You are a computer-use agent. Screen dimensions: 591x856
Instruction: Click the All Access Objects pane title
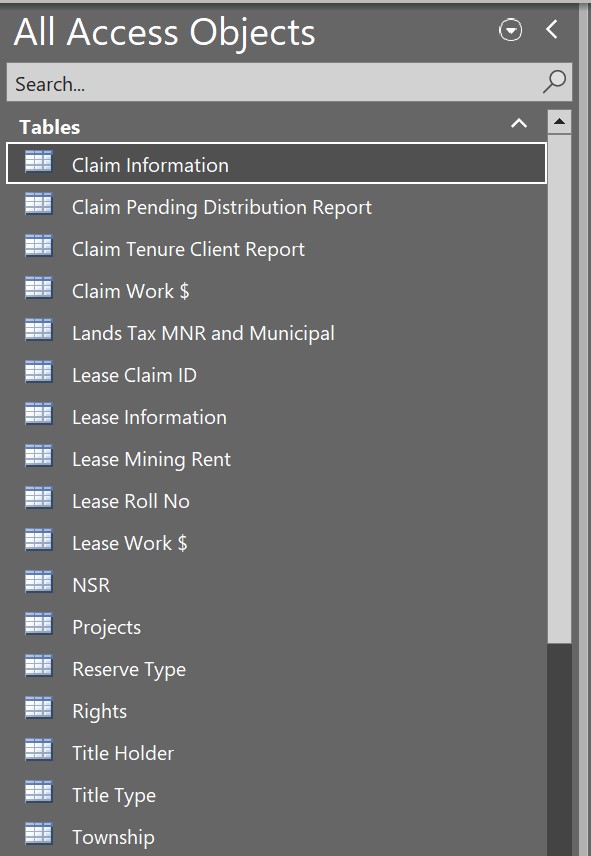(x=164, y=32)
